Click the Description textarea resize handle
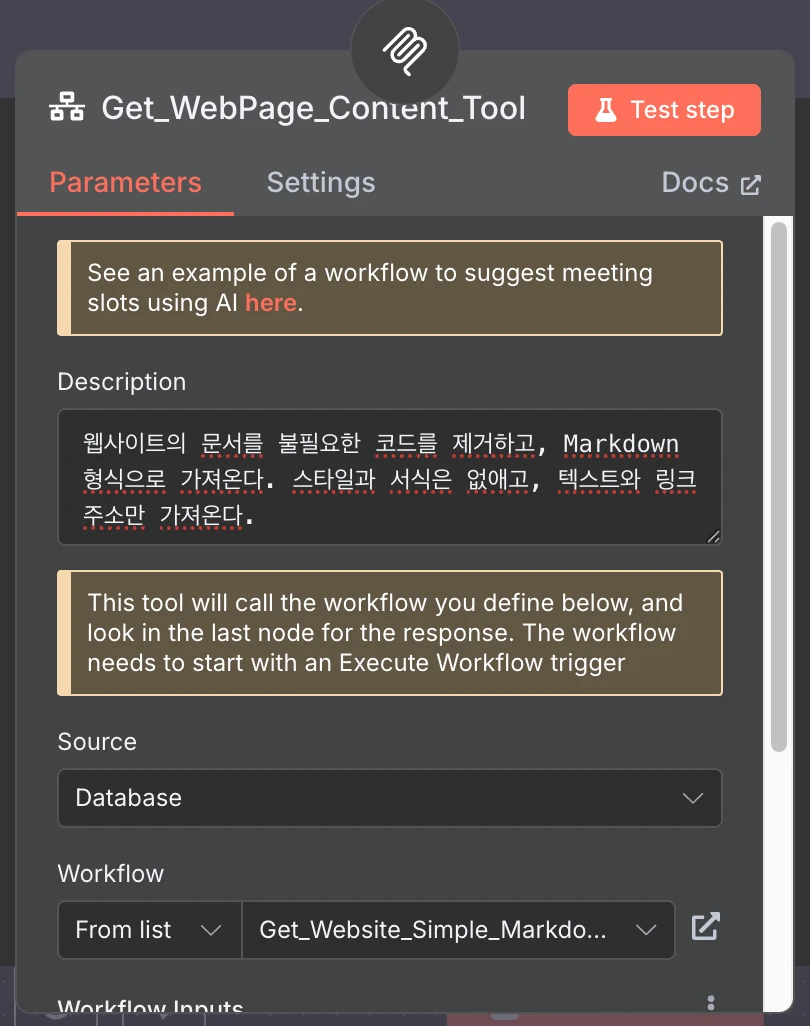810x1026 pixels. click(x=713, y=537)
